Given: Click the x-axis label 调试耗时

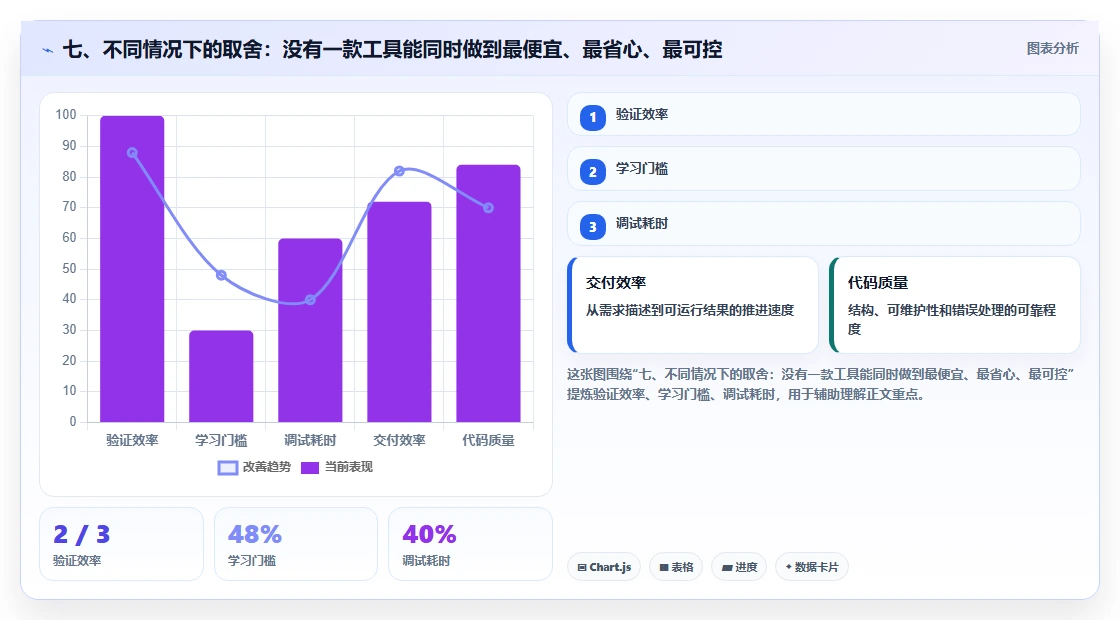Looking at the screenshot, I should pos(310,441).
